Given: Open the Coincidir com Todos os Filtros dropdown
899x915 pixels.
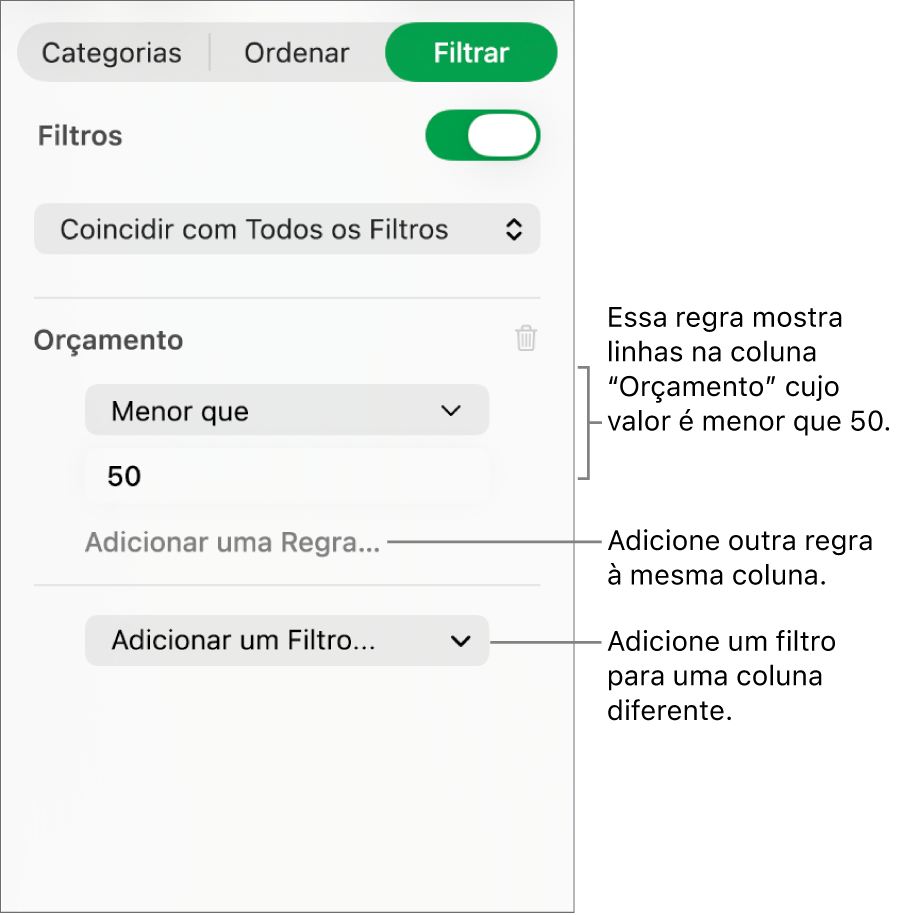Looking at the screenshot, I should point(287,229).
